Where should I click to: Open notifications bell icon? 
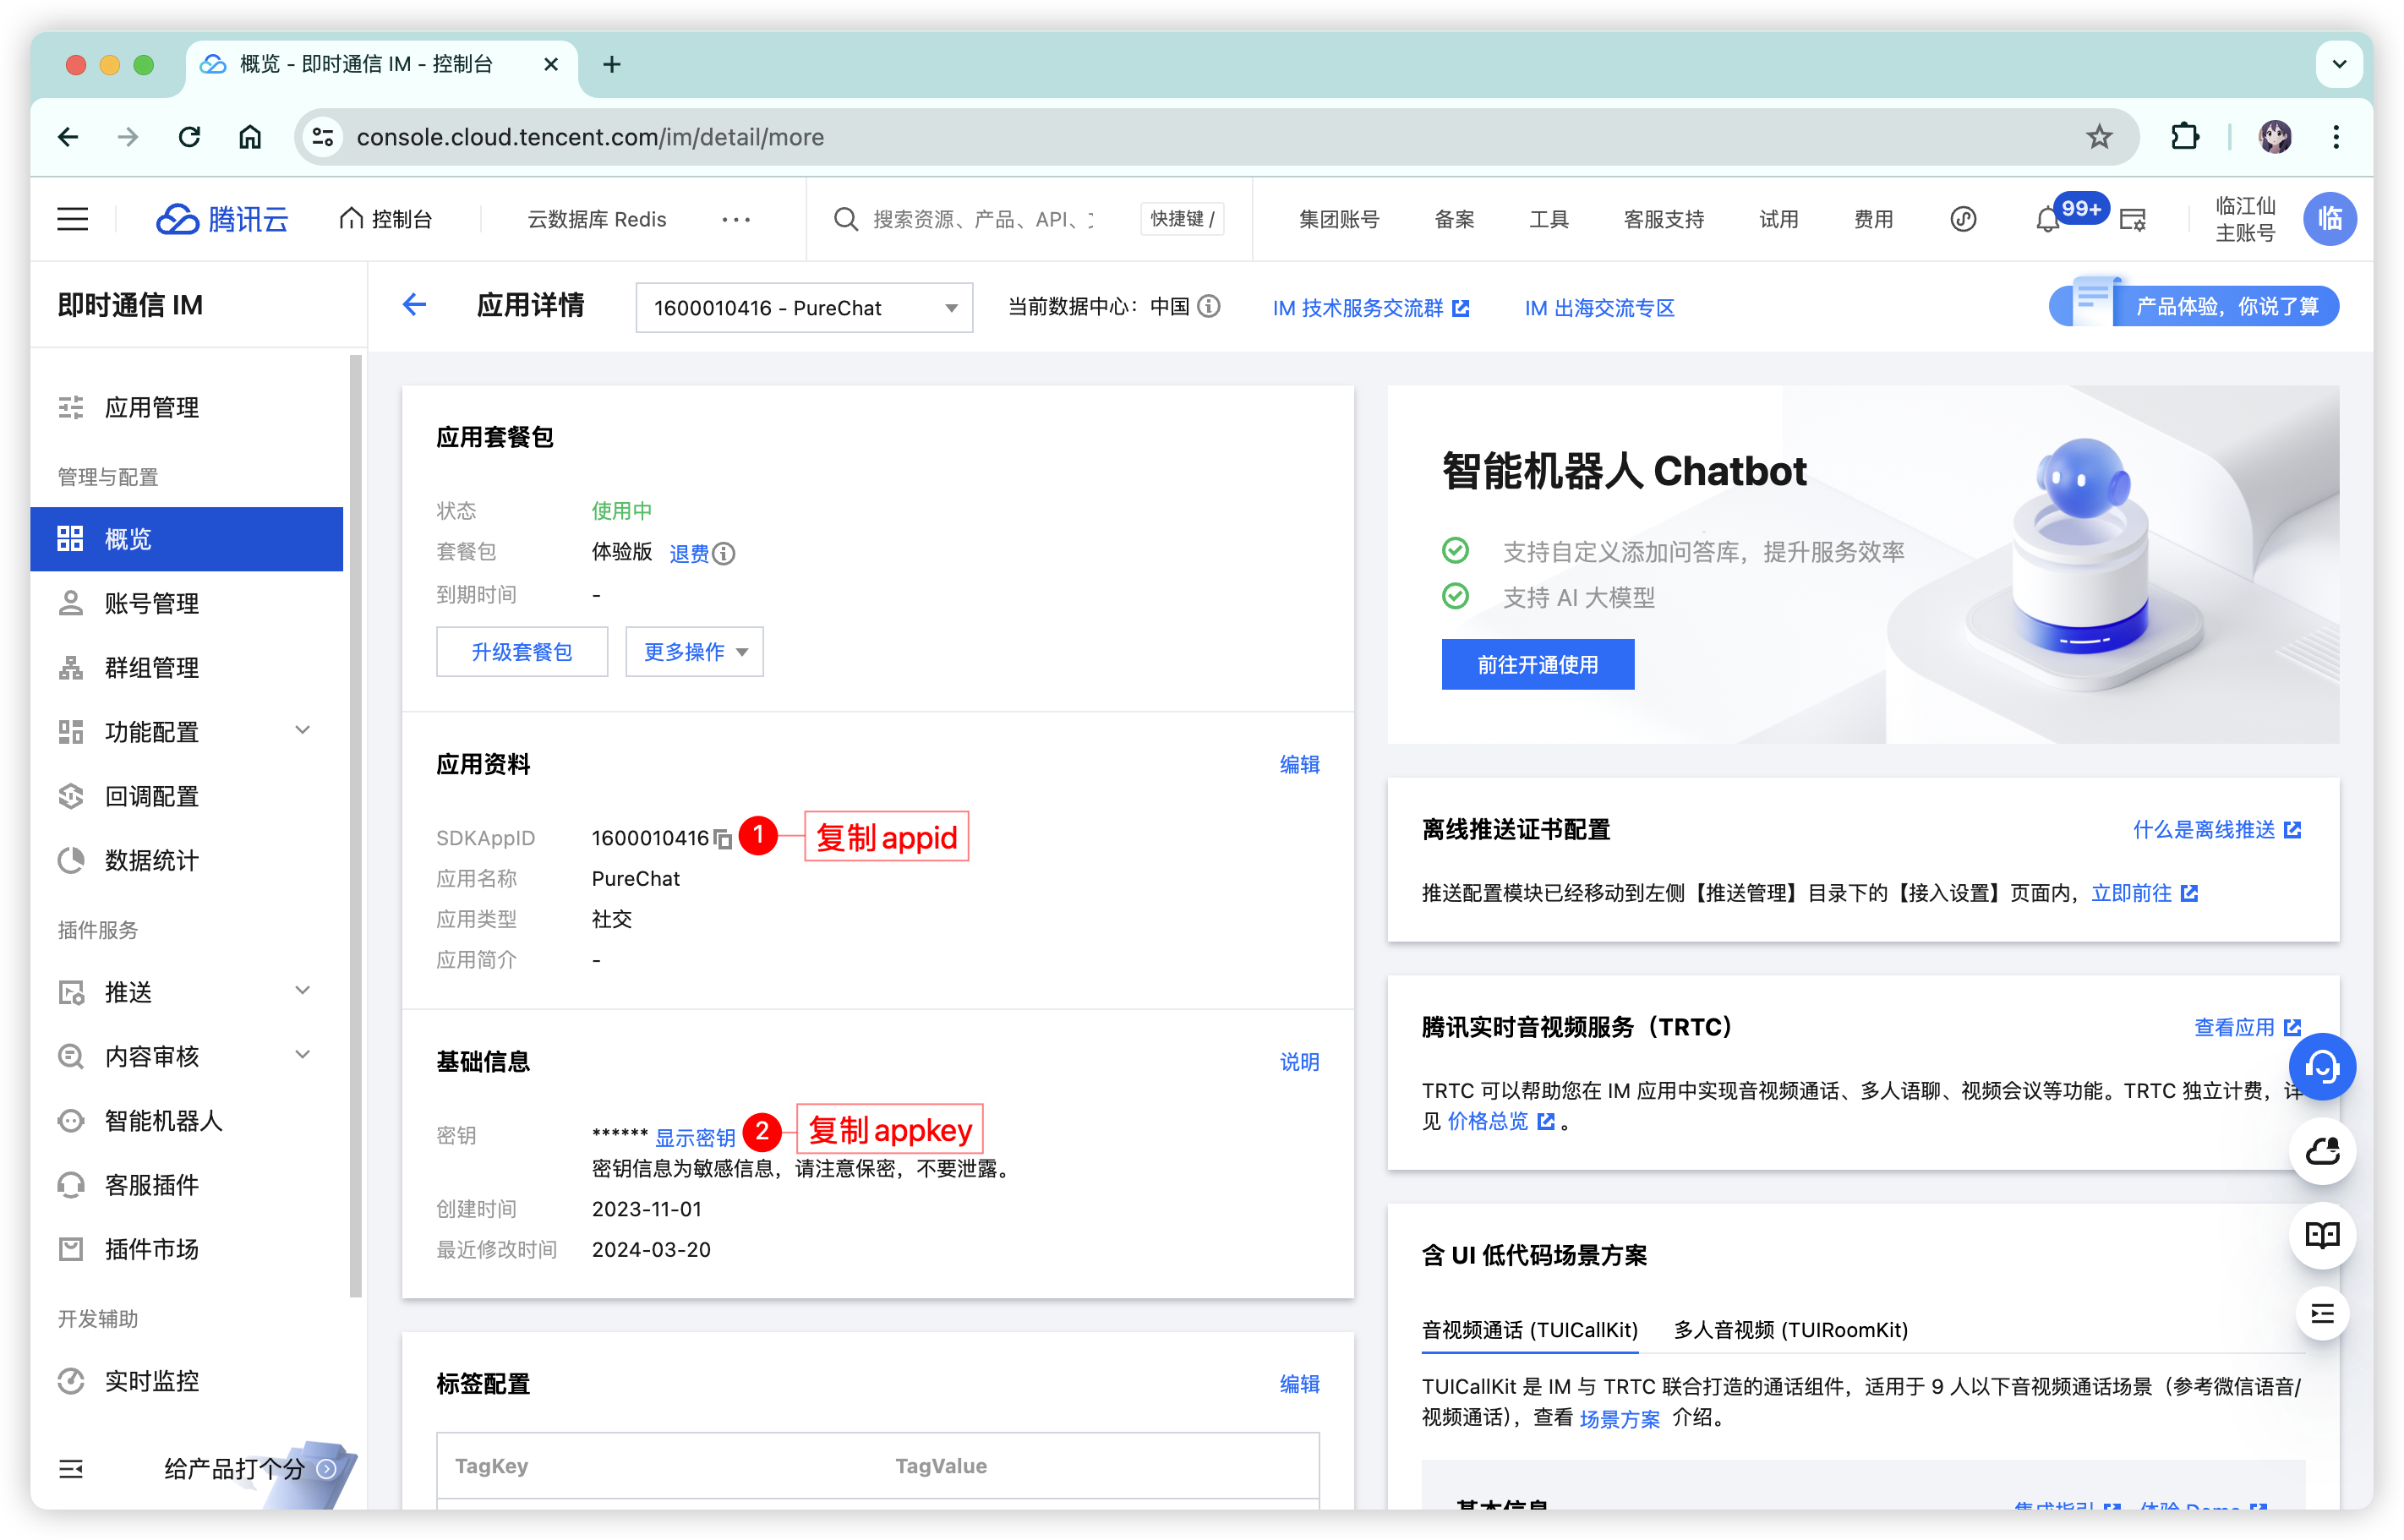click(x=2047, y=220)
